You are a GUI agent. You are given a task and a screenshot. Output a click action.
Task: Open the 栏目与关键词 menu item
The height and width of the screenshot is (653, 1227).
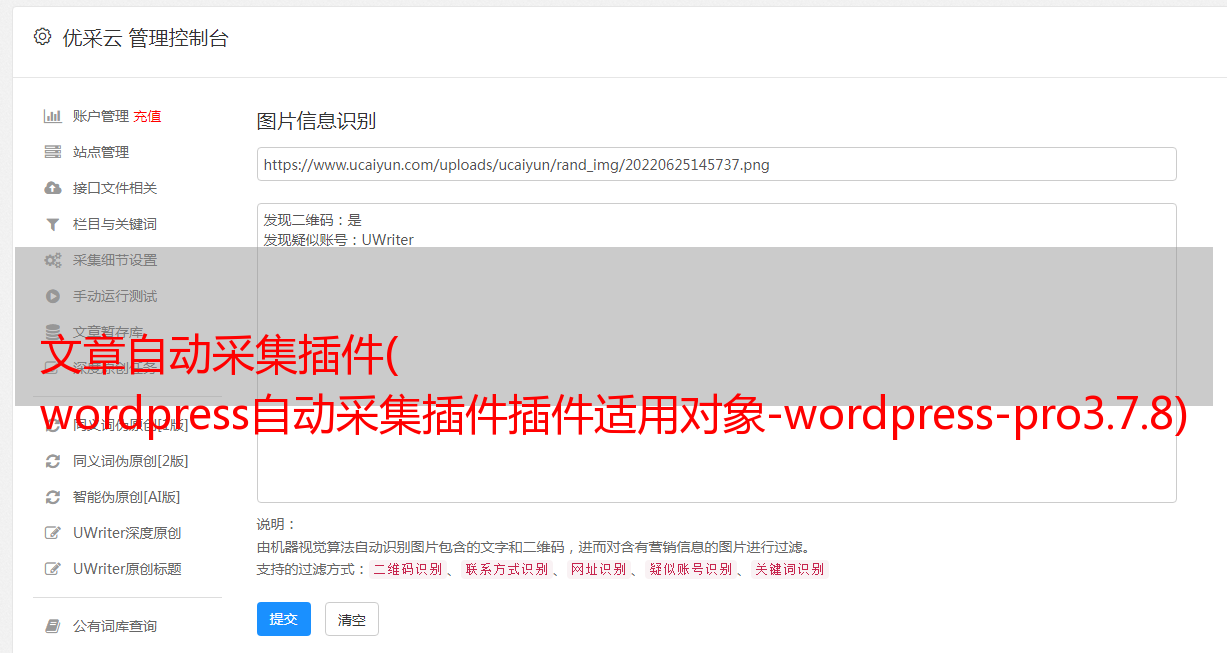(115, 224)
